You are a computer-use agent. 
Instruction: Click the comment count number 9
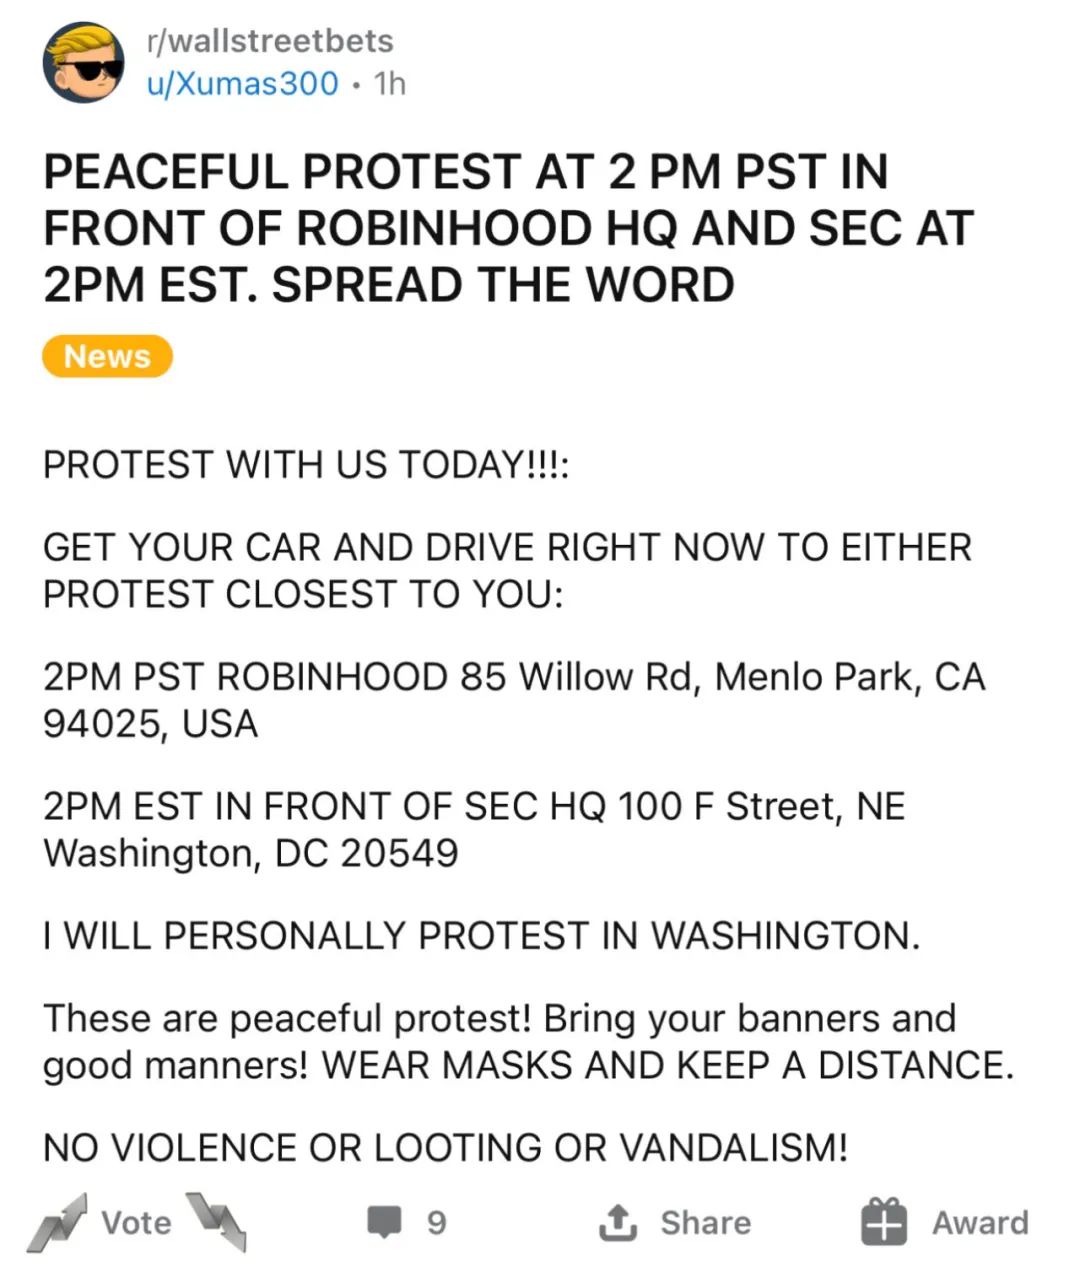pyautogui.click(x=436, y=1222)
